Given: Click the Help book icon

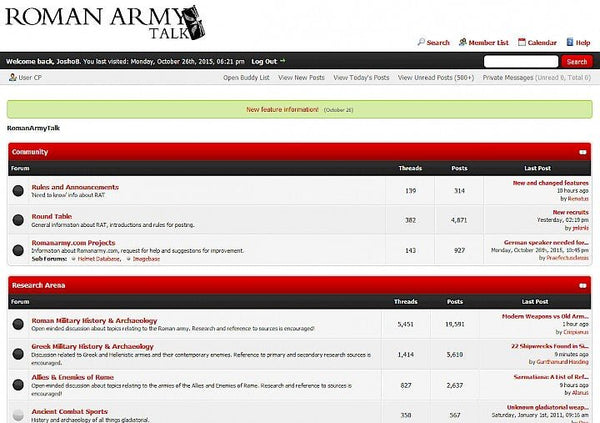Looking at the screenshot, I should (570, 42).
